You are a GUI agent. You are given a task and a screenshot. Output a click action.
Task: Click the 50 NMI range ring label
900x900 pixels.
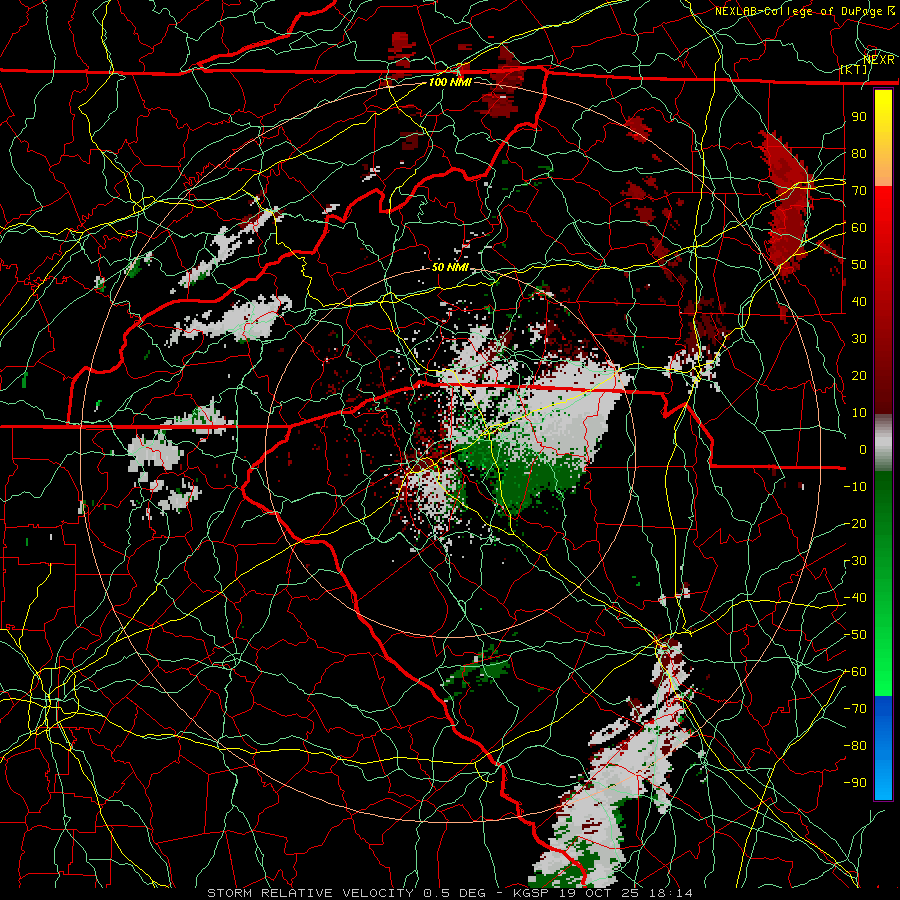click(x=450, y=267)
